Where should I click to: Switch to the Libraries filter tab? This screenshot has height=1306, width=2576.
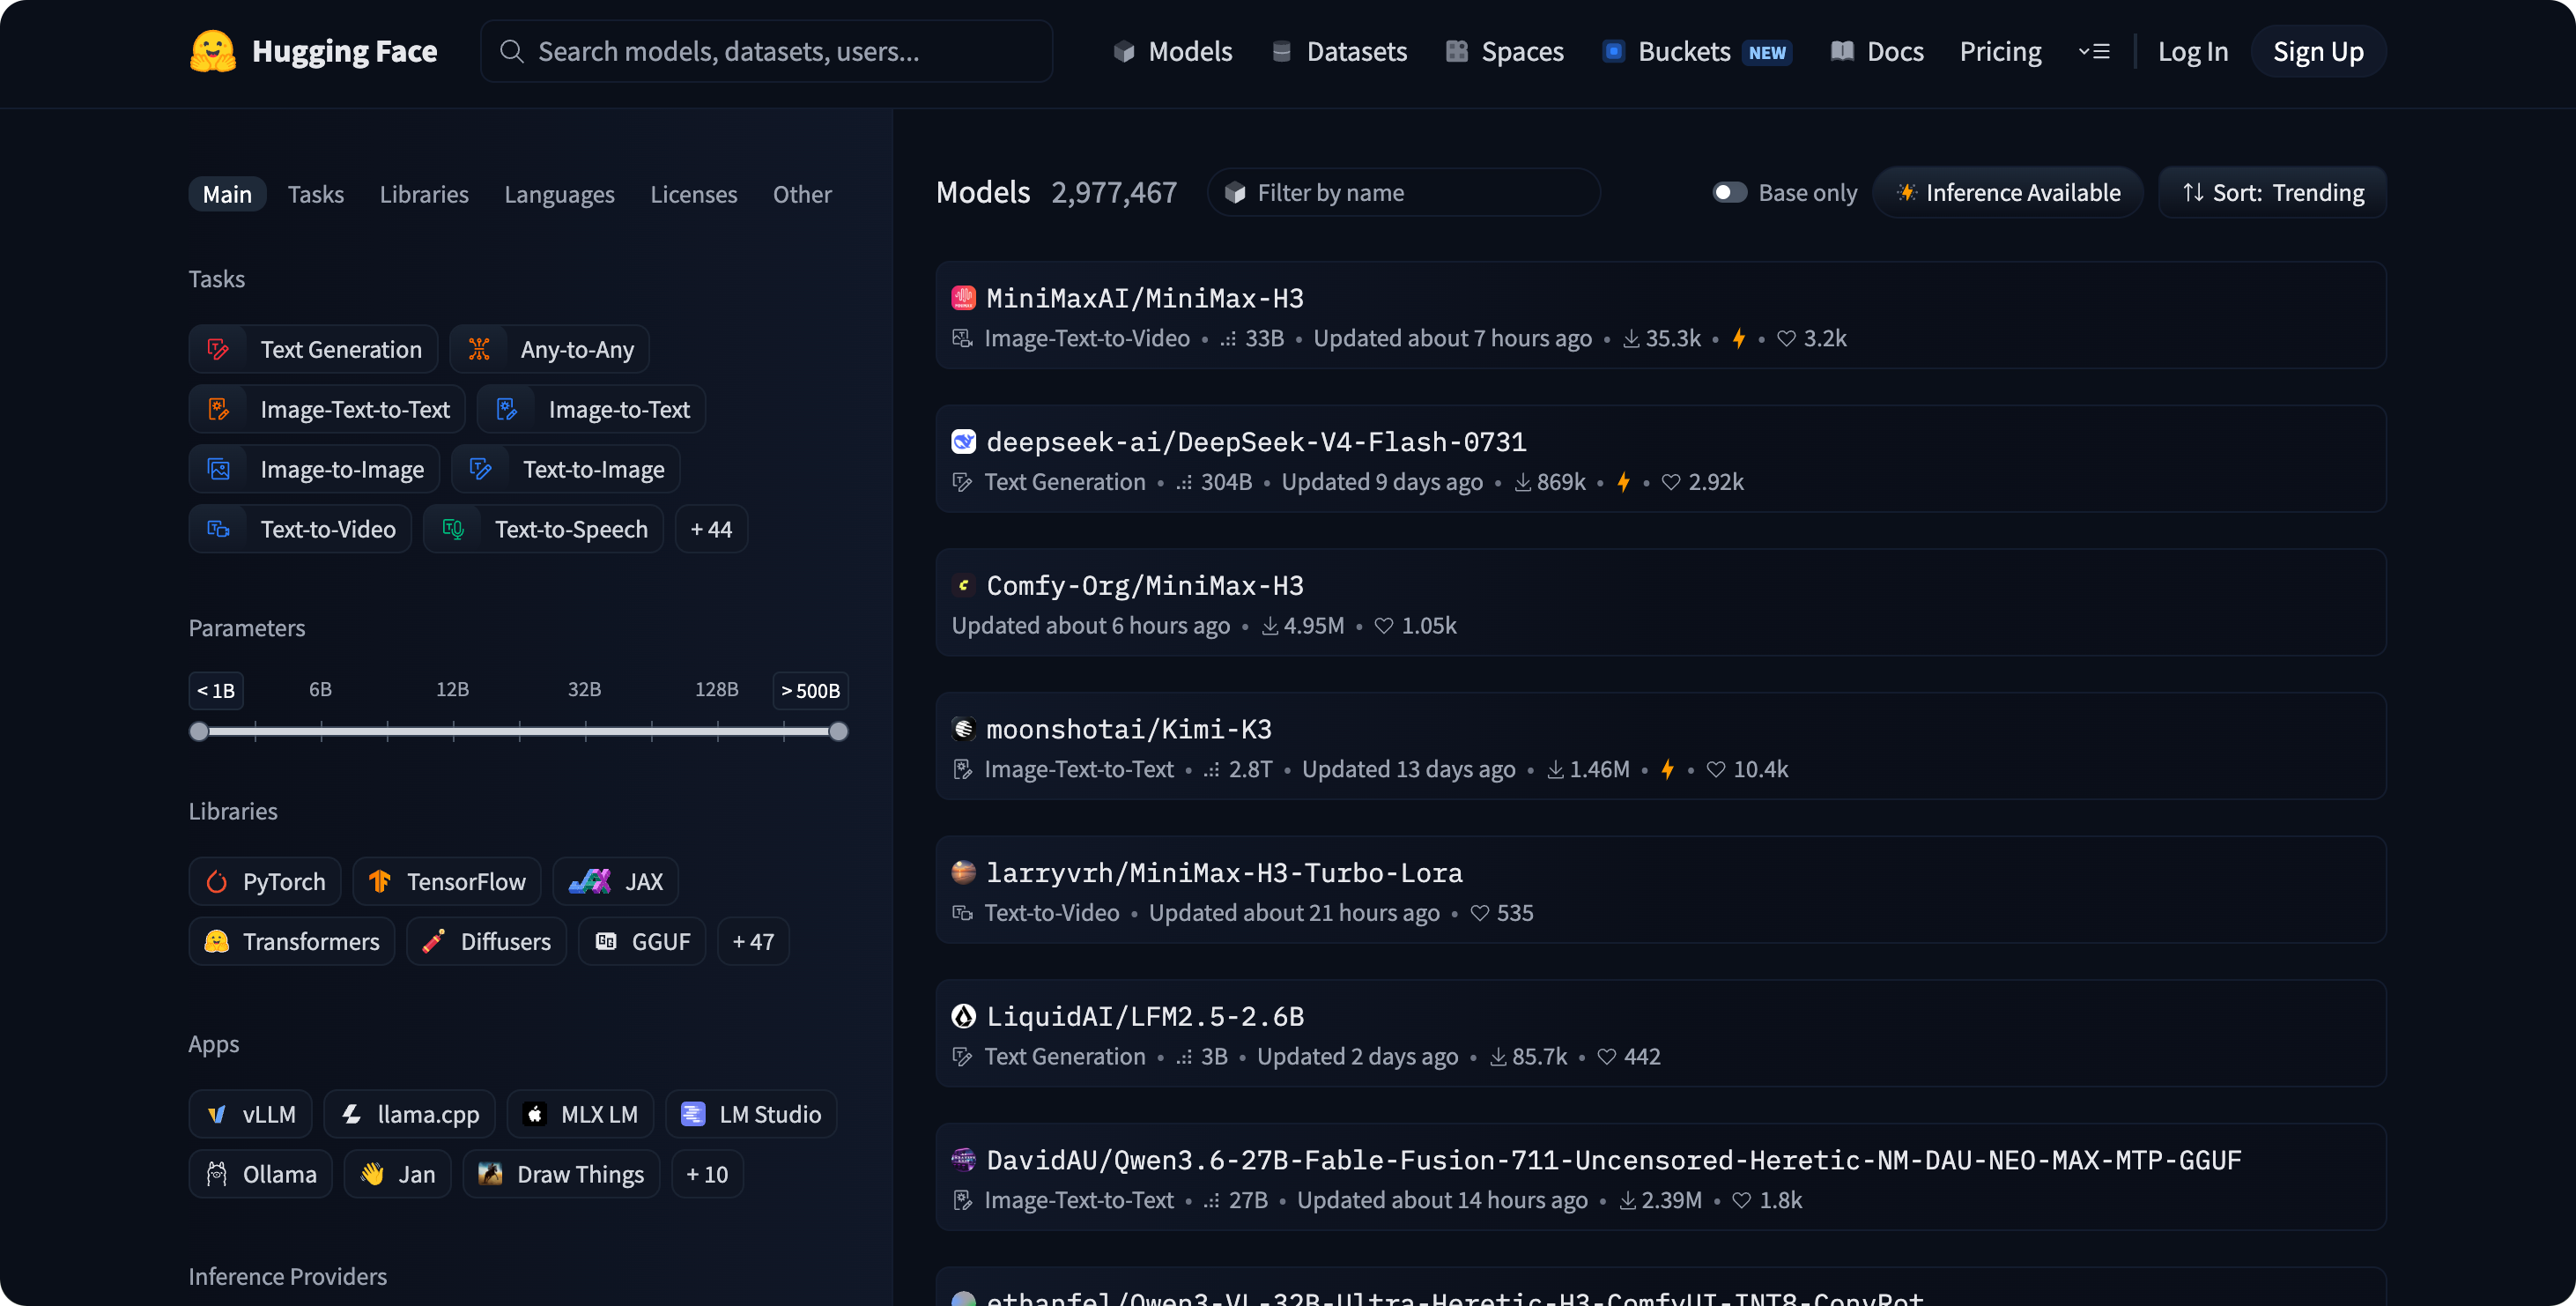click(x=424, y=194)
